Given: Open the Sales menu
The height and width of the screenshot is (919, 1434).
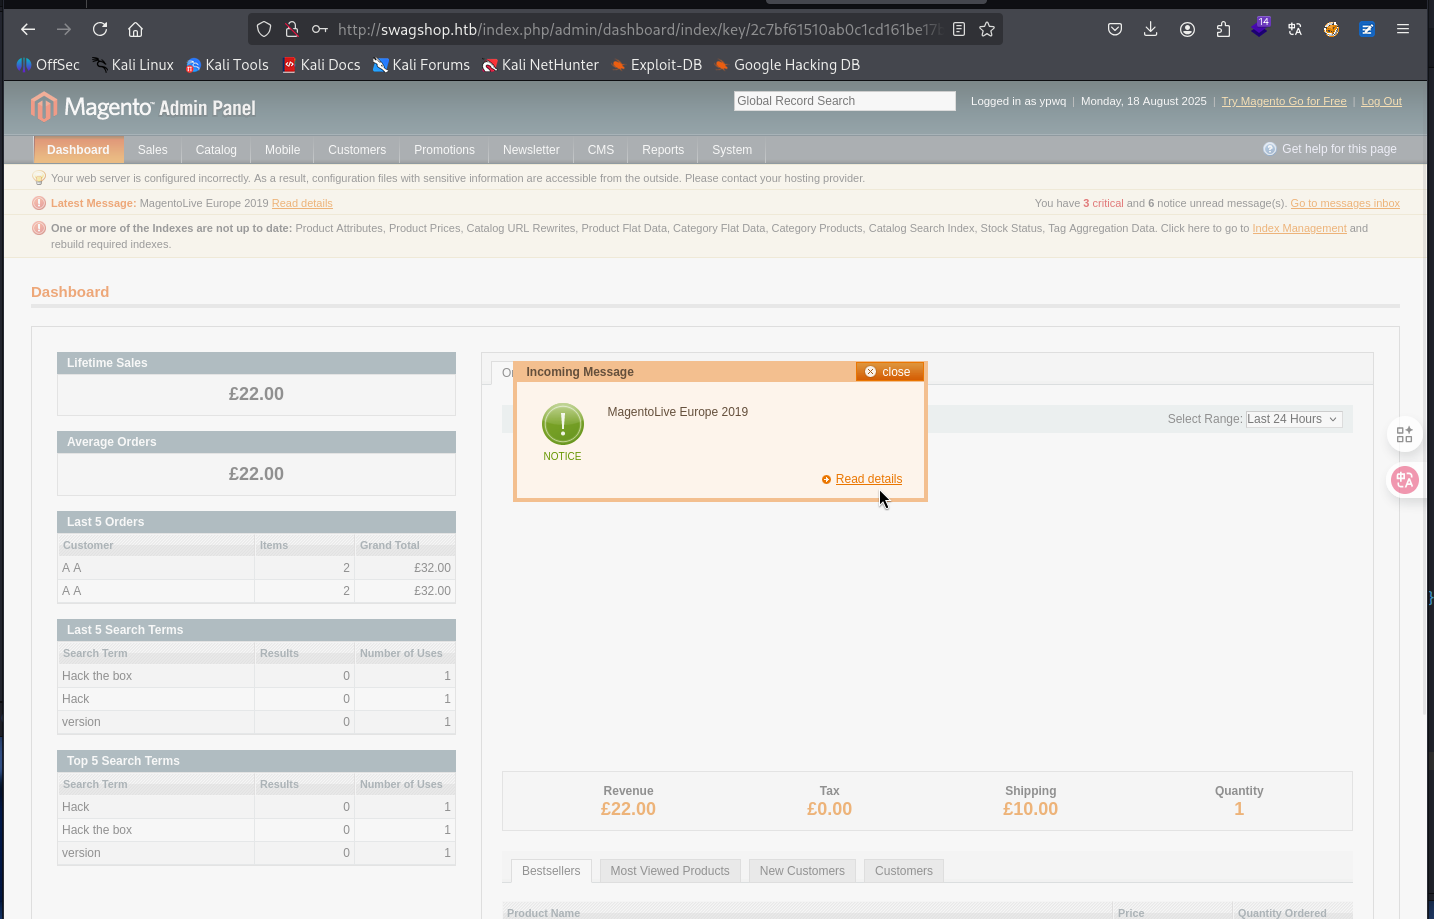Looking at the screenshot, I should tap(153, 150).
